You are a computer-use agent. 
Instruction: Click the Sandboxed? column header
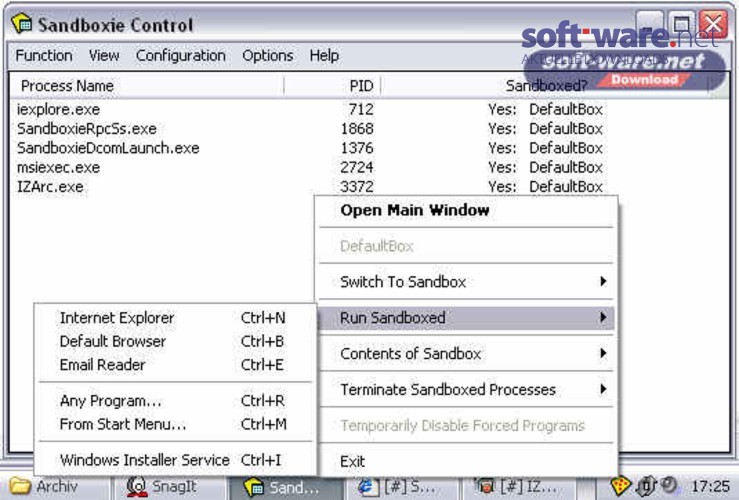(x=545, y=86)
